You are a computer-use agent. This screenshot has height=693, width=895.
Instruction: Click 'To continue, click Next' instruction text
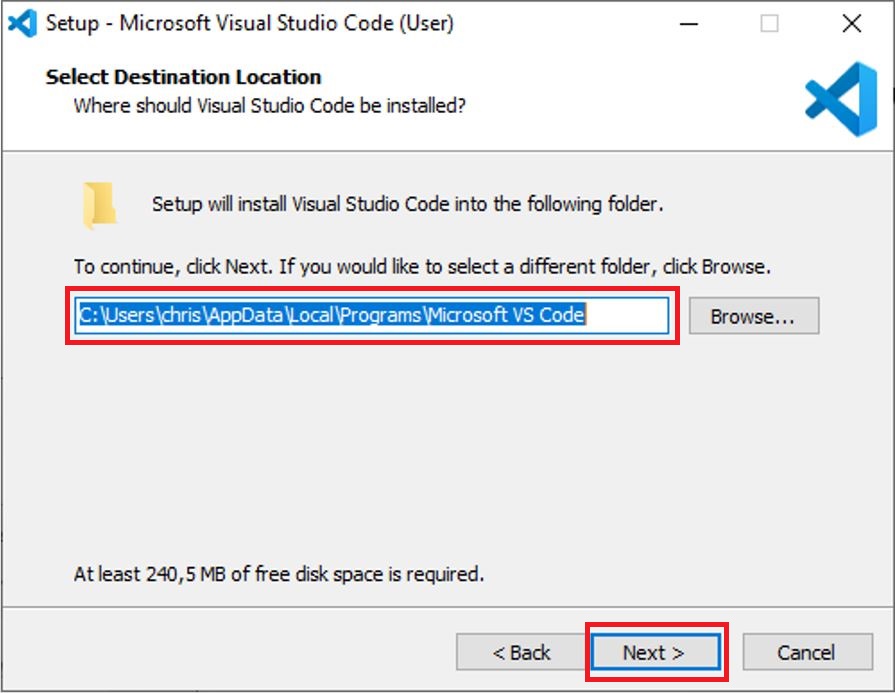tap(422, 267)
